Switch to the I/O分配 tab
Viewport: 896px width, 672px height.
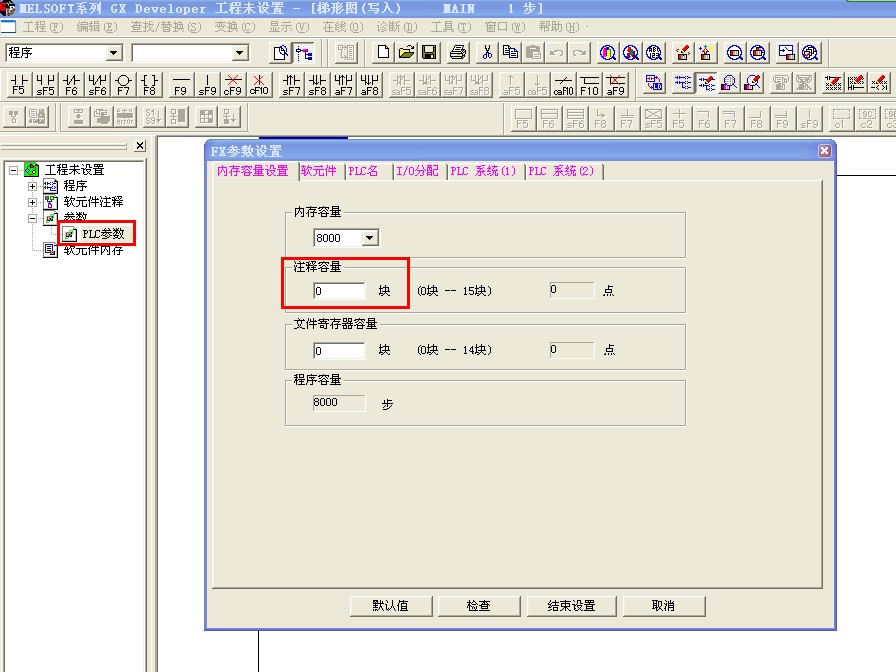416,171
